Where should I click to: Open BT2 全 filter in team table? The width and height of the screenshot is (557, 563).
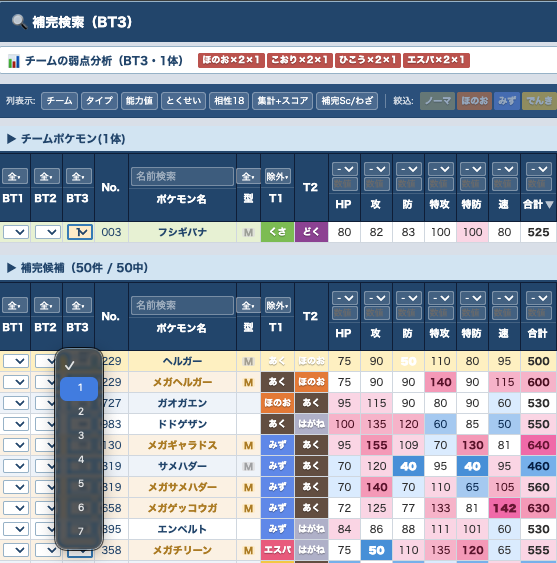coord(47,176)
